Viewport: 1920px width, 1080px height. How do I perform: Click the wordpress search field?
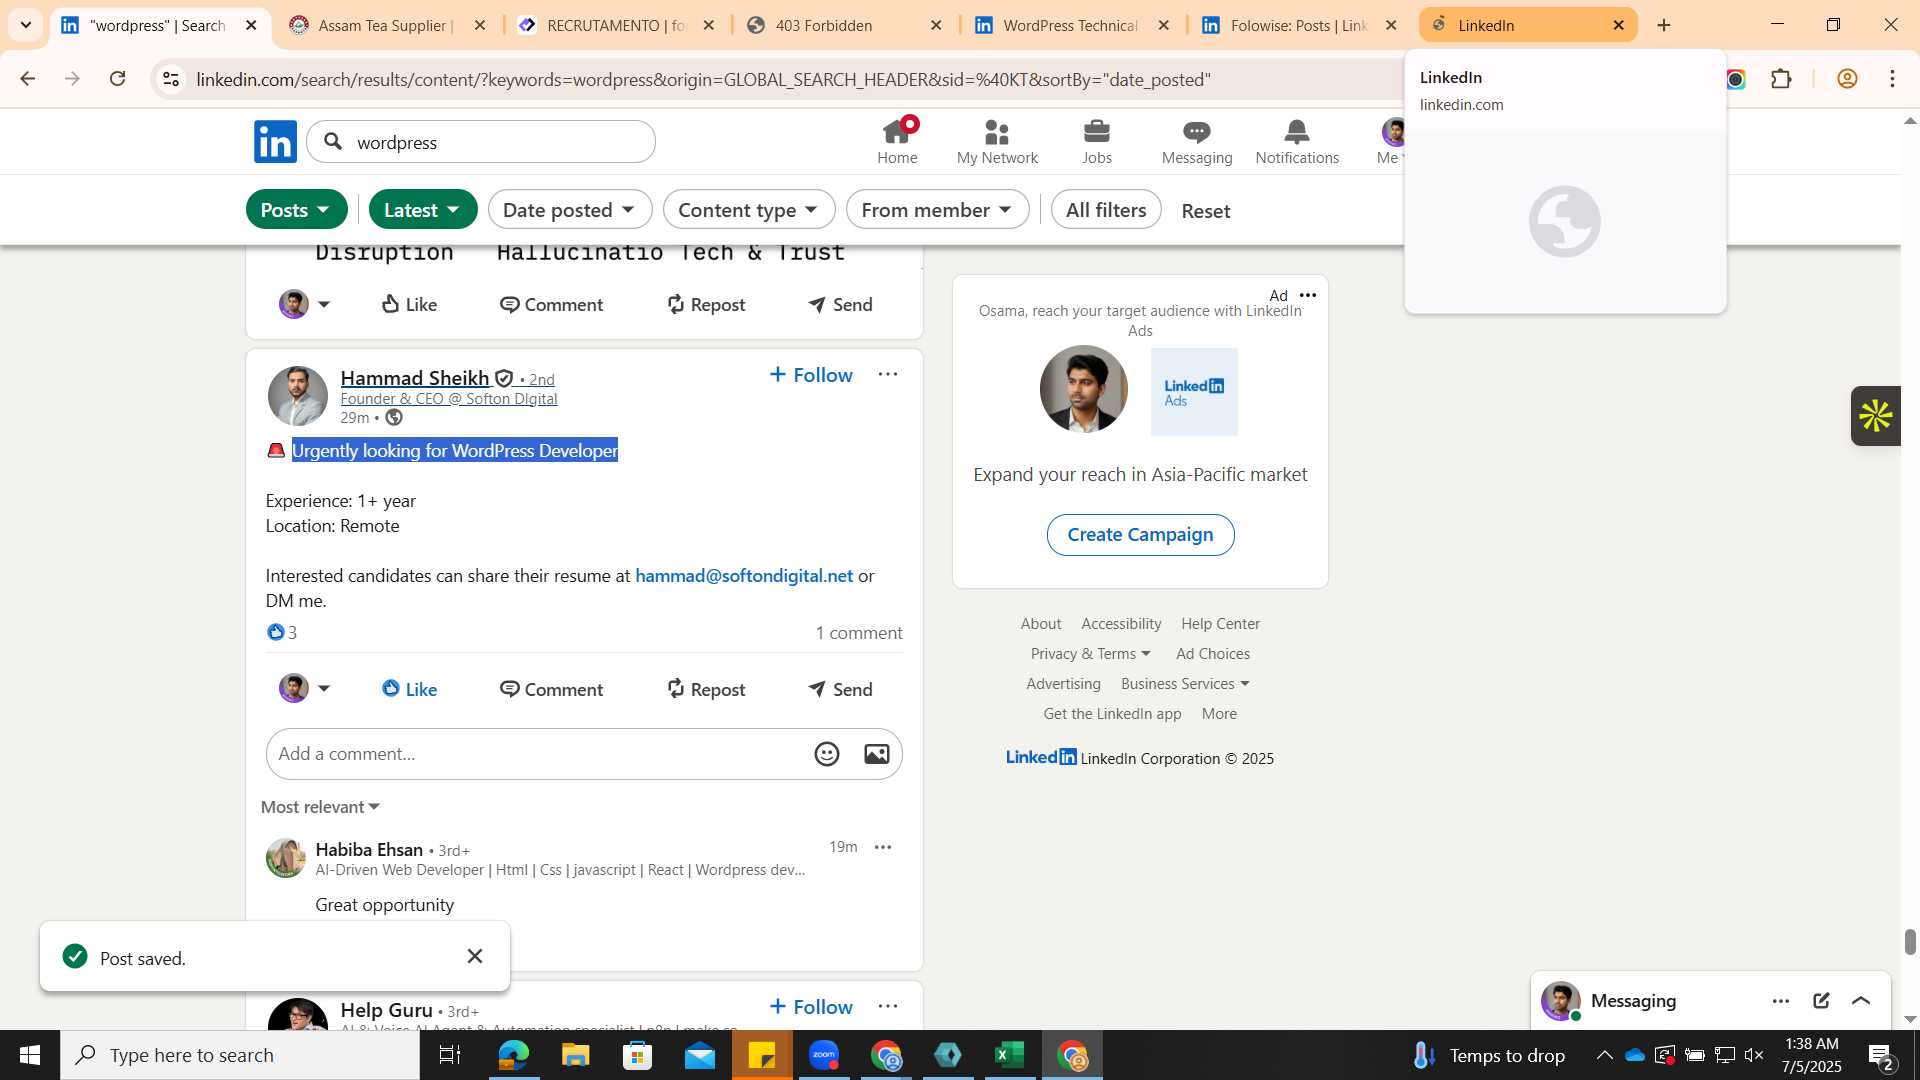(x=481, y=142)
